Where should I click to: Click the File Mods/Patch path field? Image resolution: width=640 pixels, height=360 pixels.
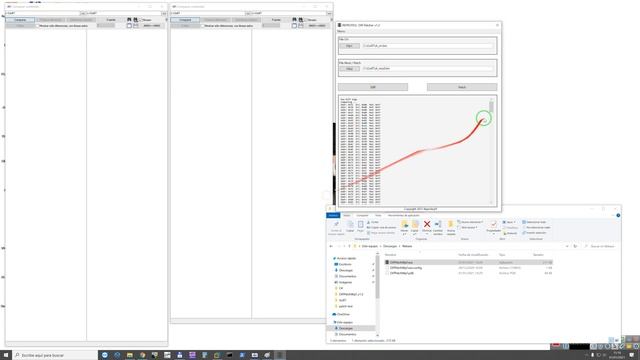tap(428, 69)
